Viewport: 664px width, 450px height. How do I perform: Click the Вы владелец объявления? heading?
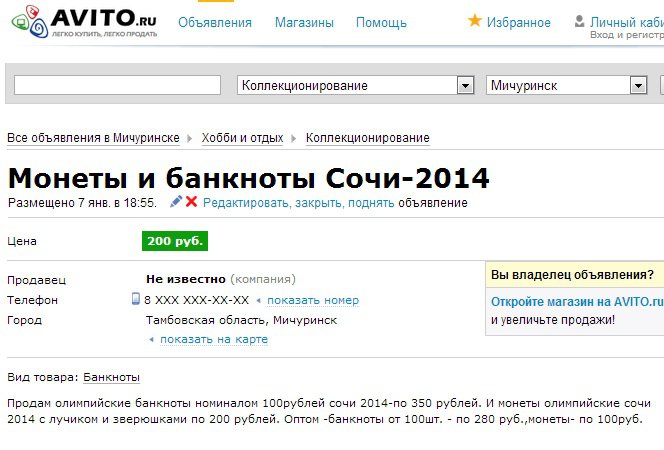coord(572,275)
